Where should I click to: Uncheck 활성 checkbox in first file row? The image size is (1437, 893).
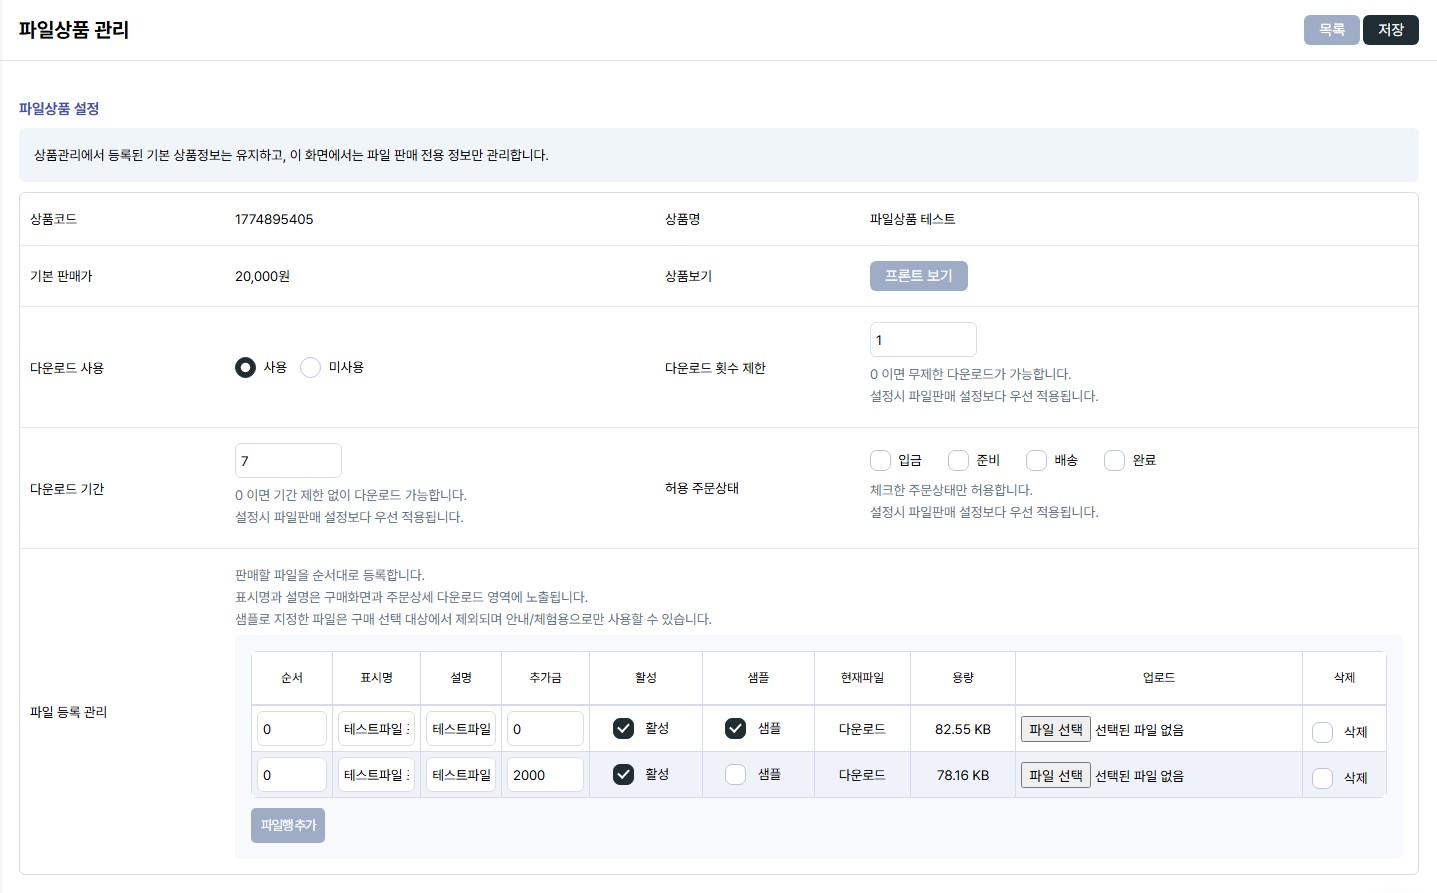coord(623,729)
